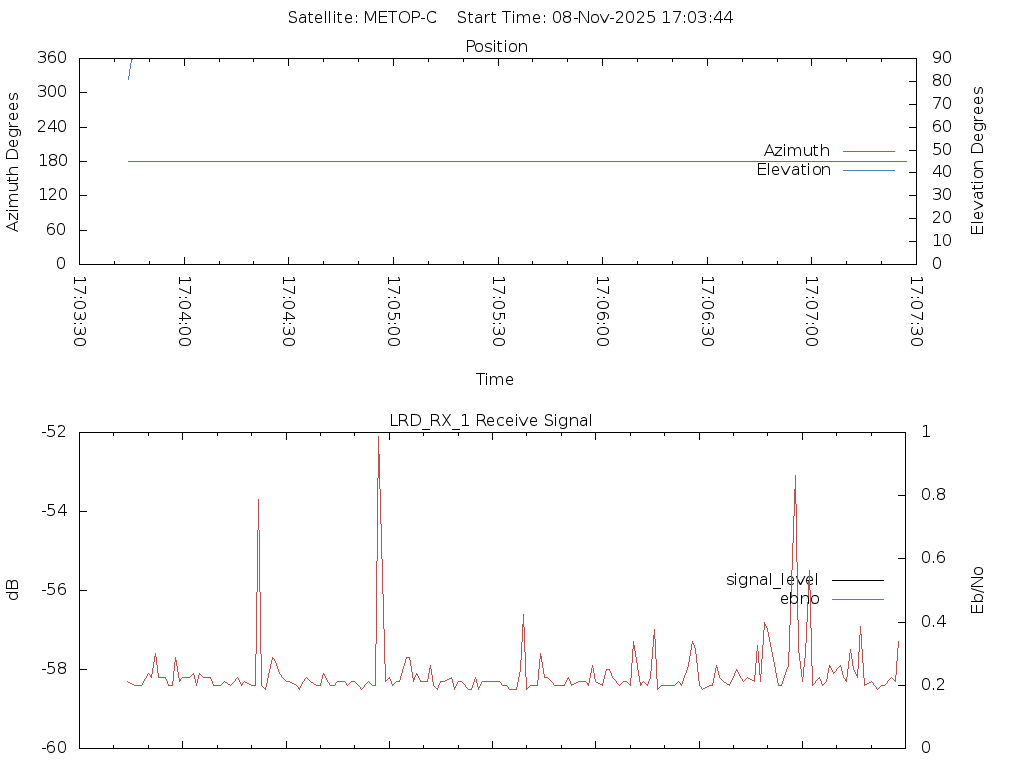This screenshot has width=1024, height=768.
Task: Click the ebno legend label
Action: (799, 599)
